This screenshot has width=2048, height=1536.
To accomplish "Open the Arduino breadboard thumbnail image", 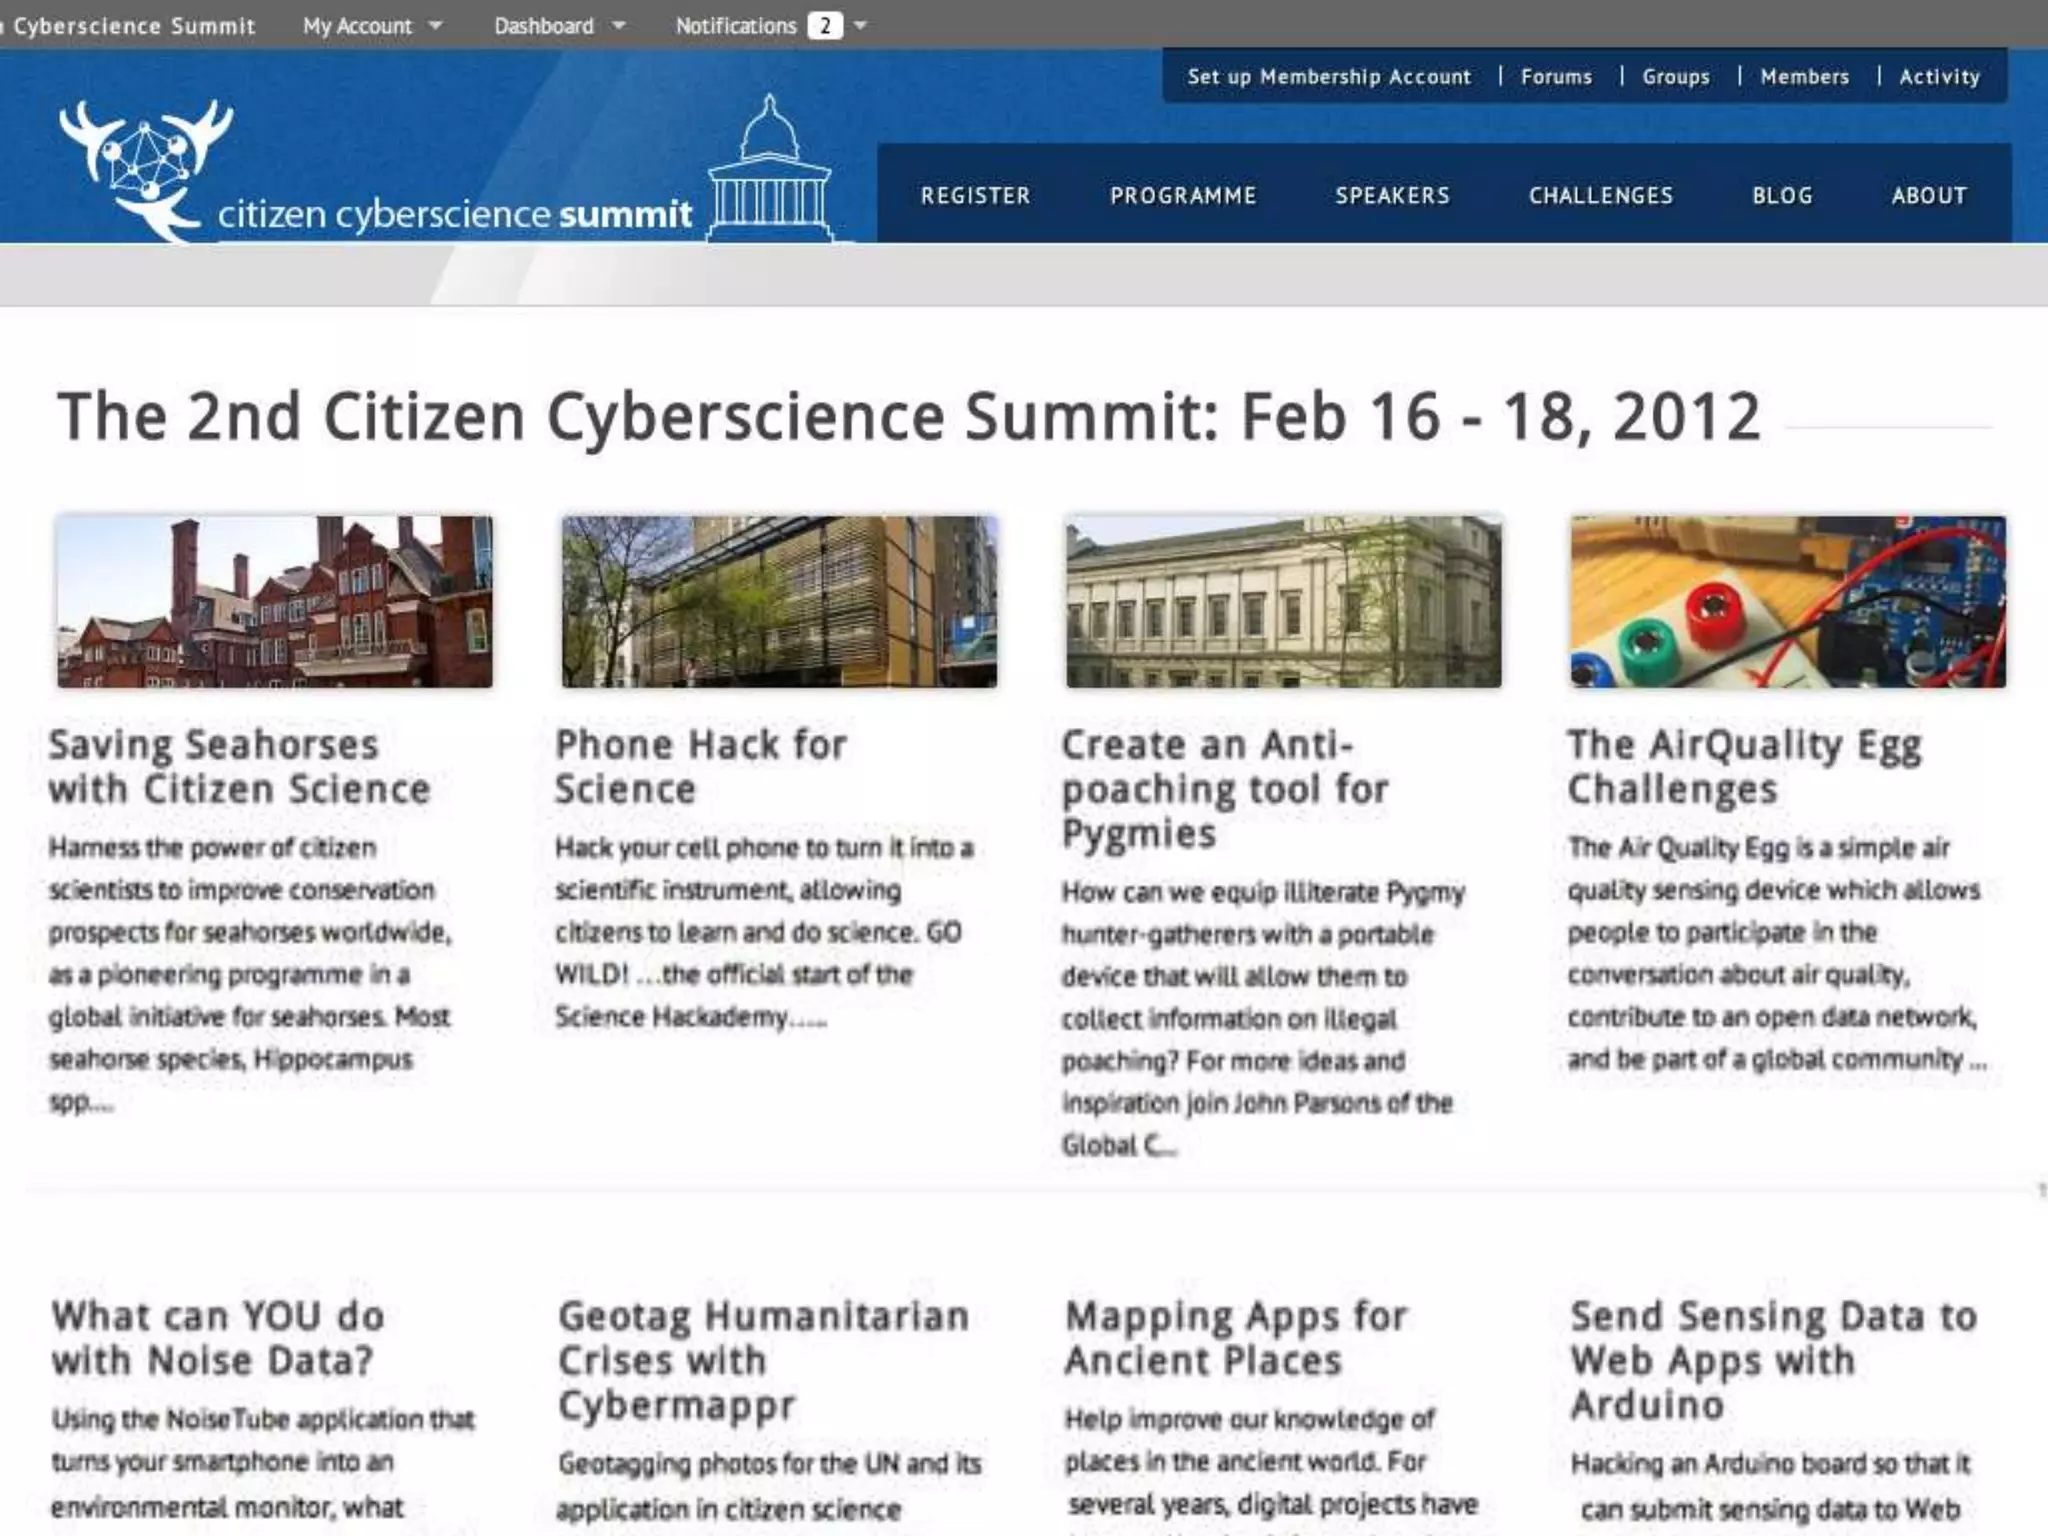I will click(1787, 602).
